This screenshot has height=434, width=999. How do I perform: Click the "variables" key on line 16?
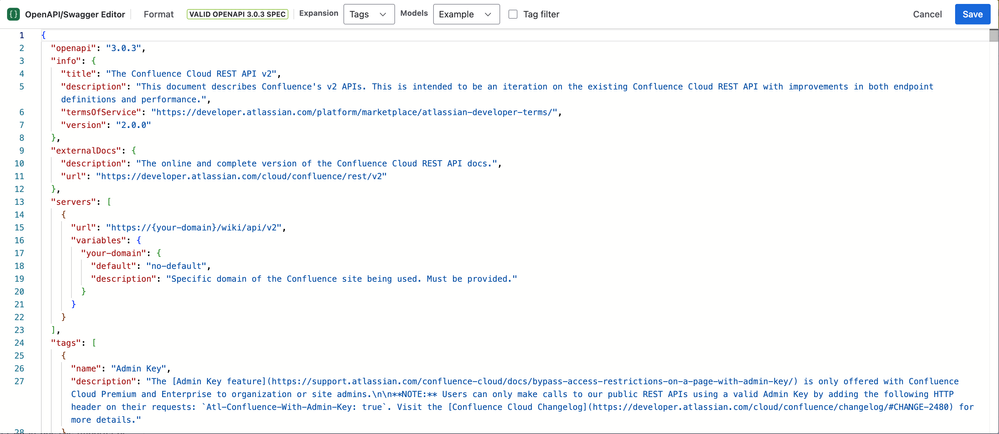tap(97, 240)
